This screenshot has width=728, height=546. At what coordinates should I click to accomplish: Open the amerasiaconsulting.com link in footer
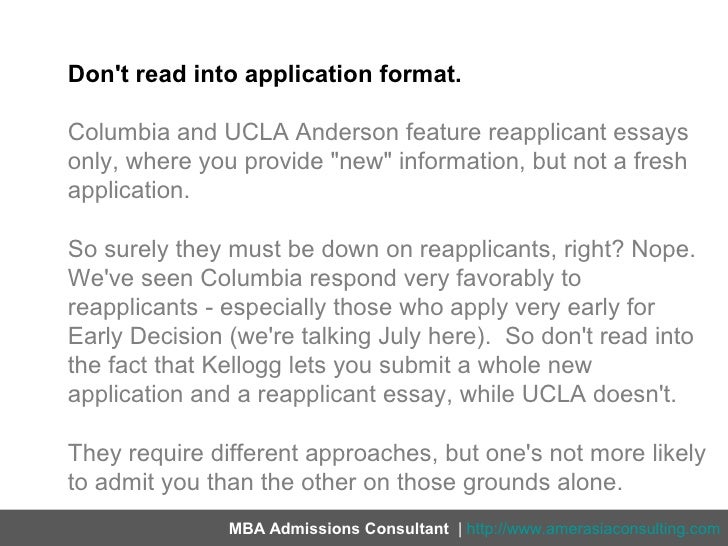coord(593,529)
